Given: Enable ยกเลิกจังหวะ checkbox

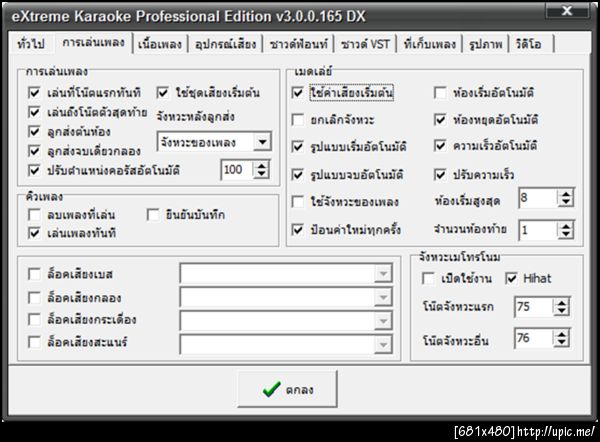Looking at the screenshot, I should [x=297, y=120].
